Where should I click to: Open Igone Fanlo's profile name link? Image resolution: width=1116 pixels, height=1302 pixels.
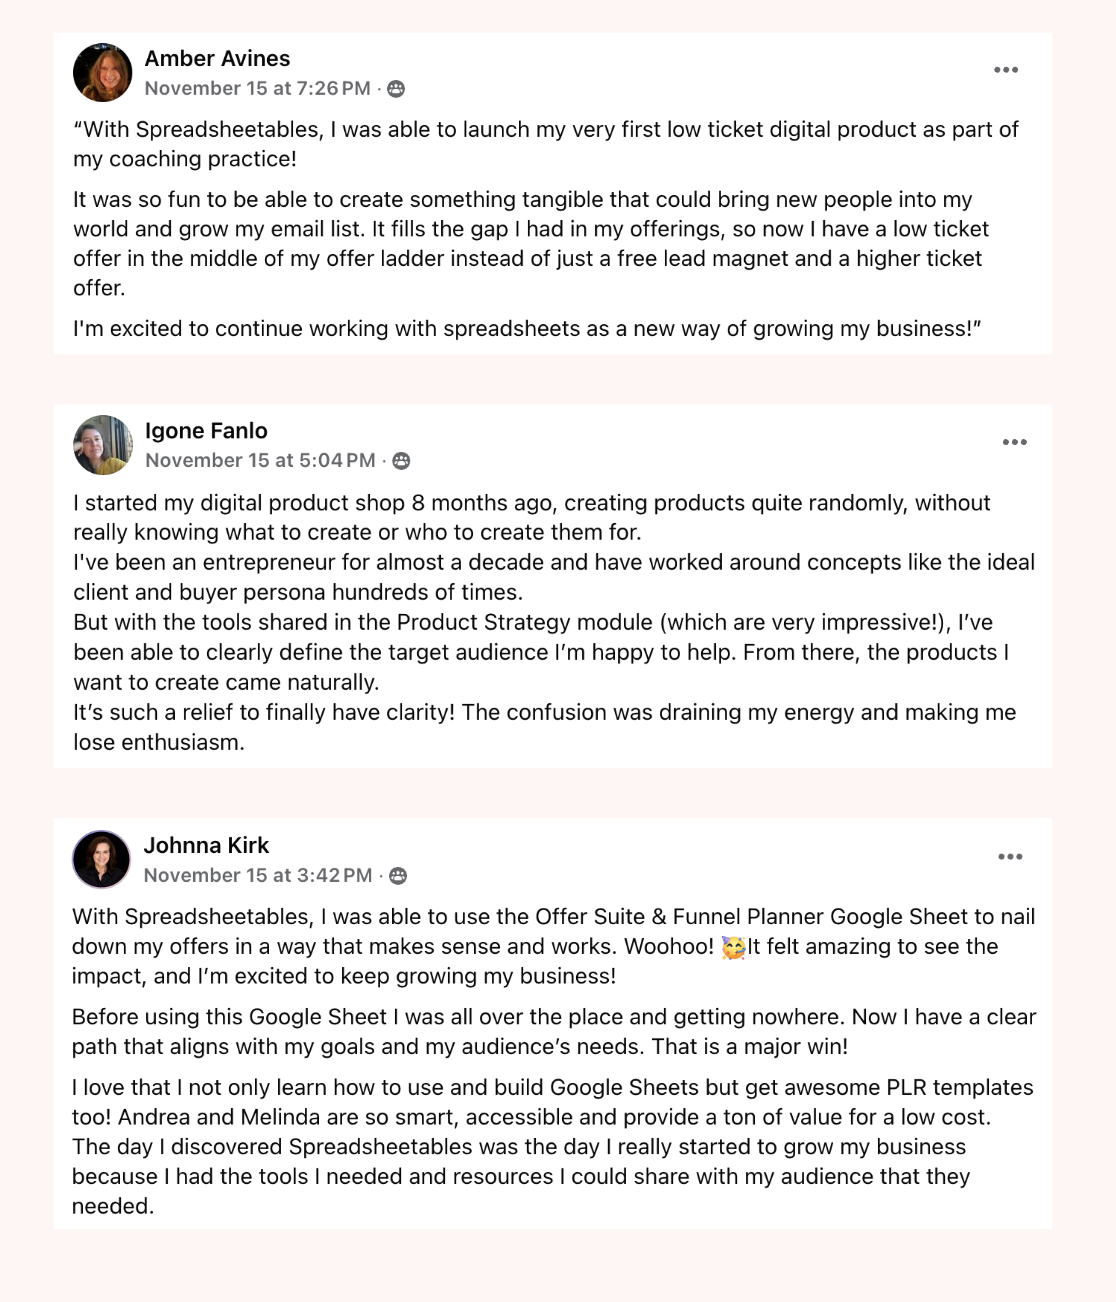[x=206, y=430]
